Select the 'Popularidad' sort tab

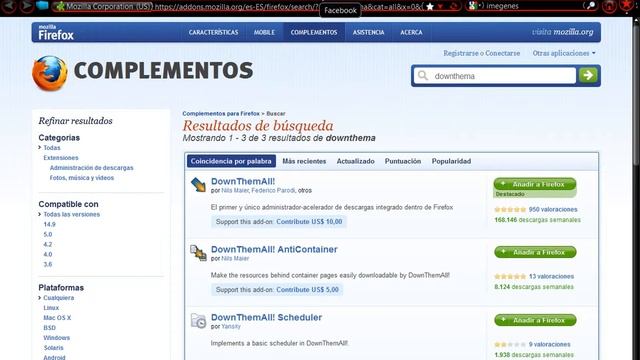tap(451, 161)
